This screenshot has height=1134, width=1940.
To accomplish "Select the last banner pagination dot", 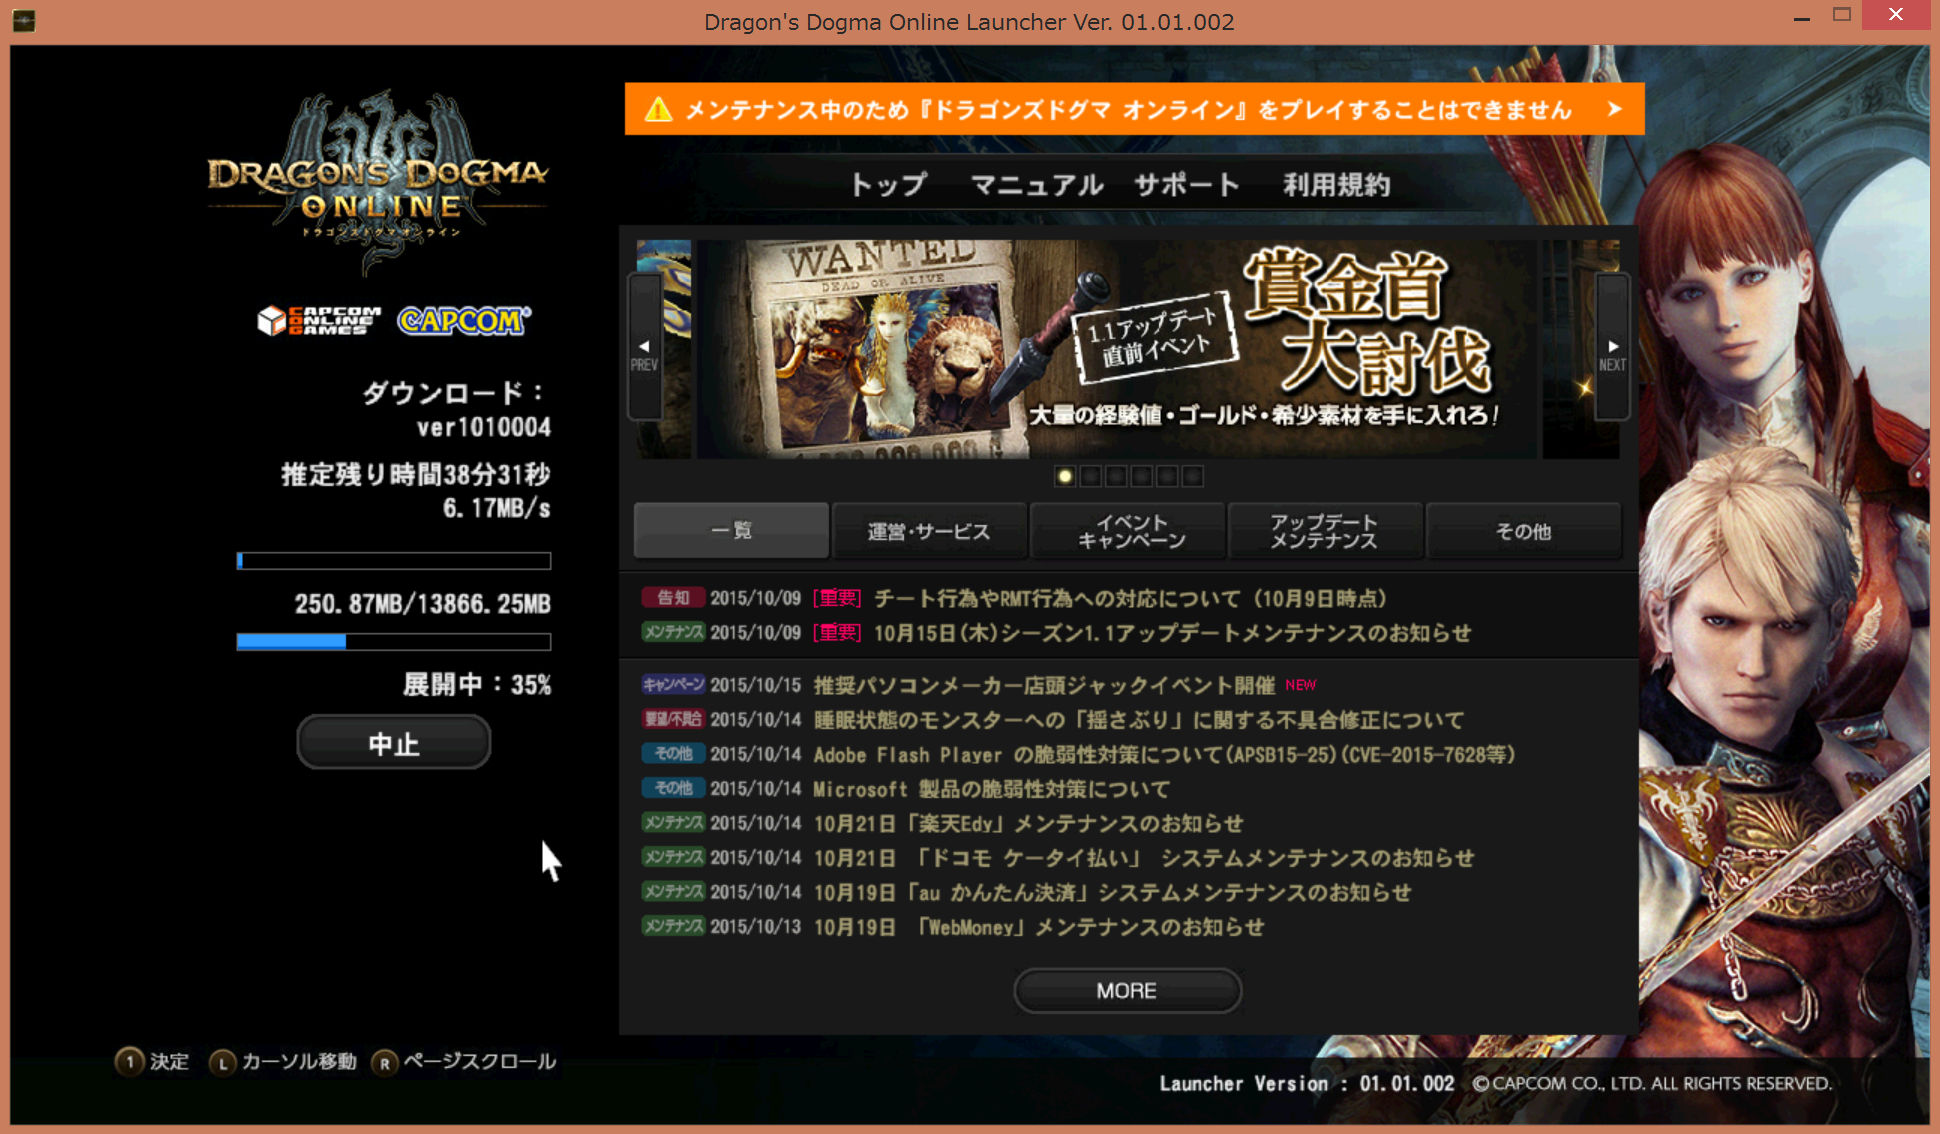I will [x=1192, y=476].
